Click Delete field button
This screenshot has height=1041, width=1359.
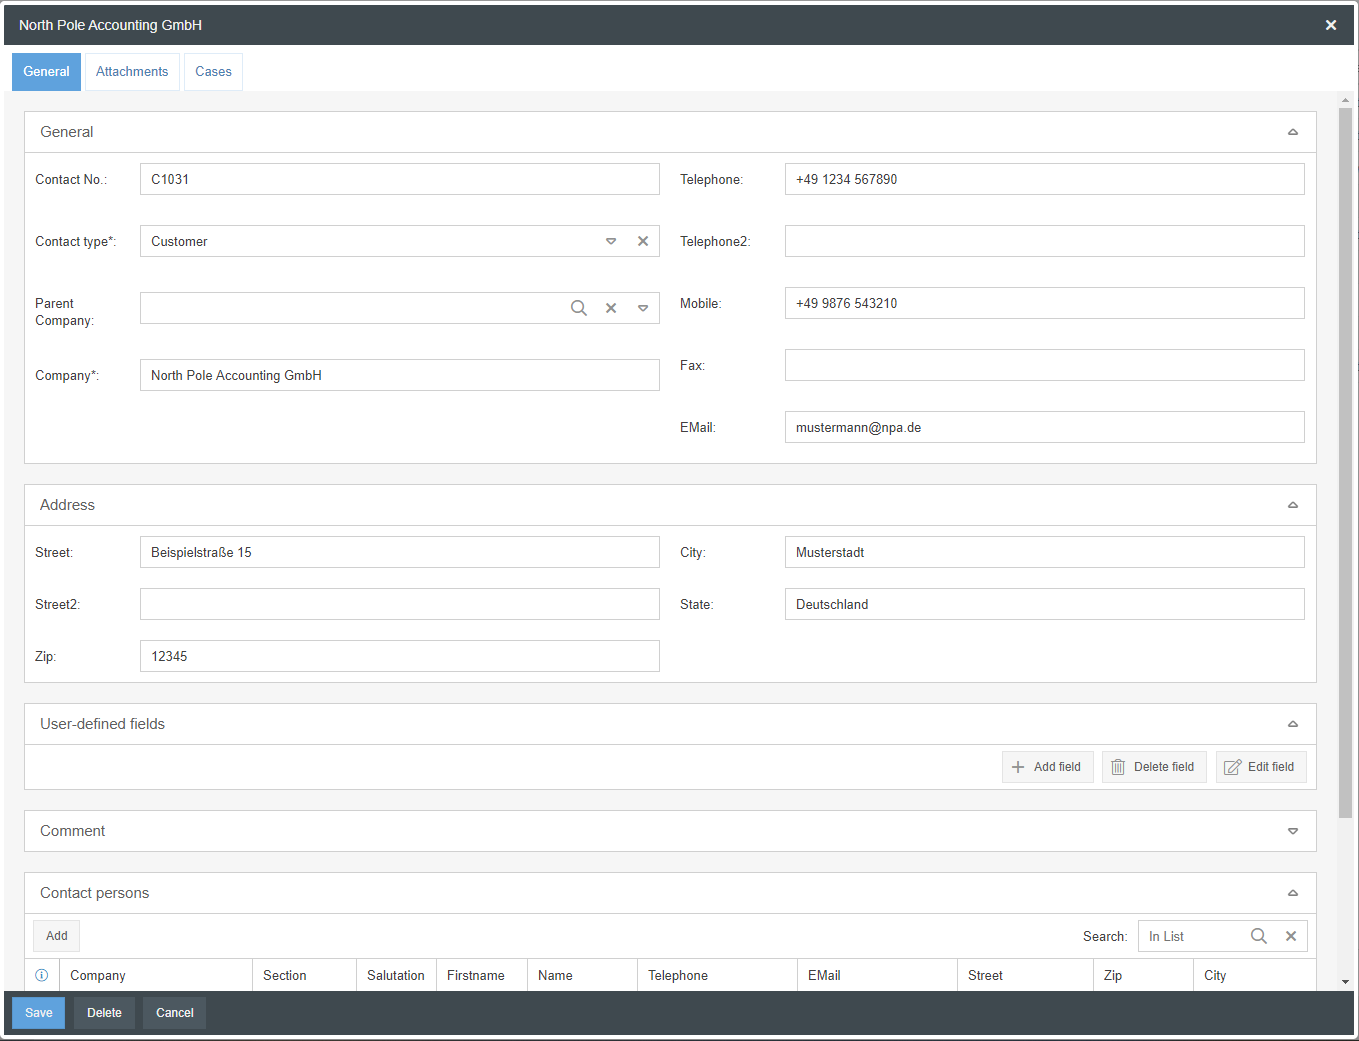(1154, 767)
